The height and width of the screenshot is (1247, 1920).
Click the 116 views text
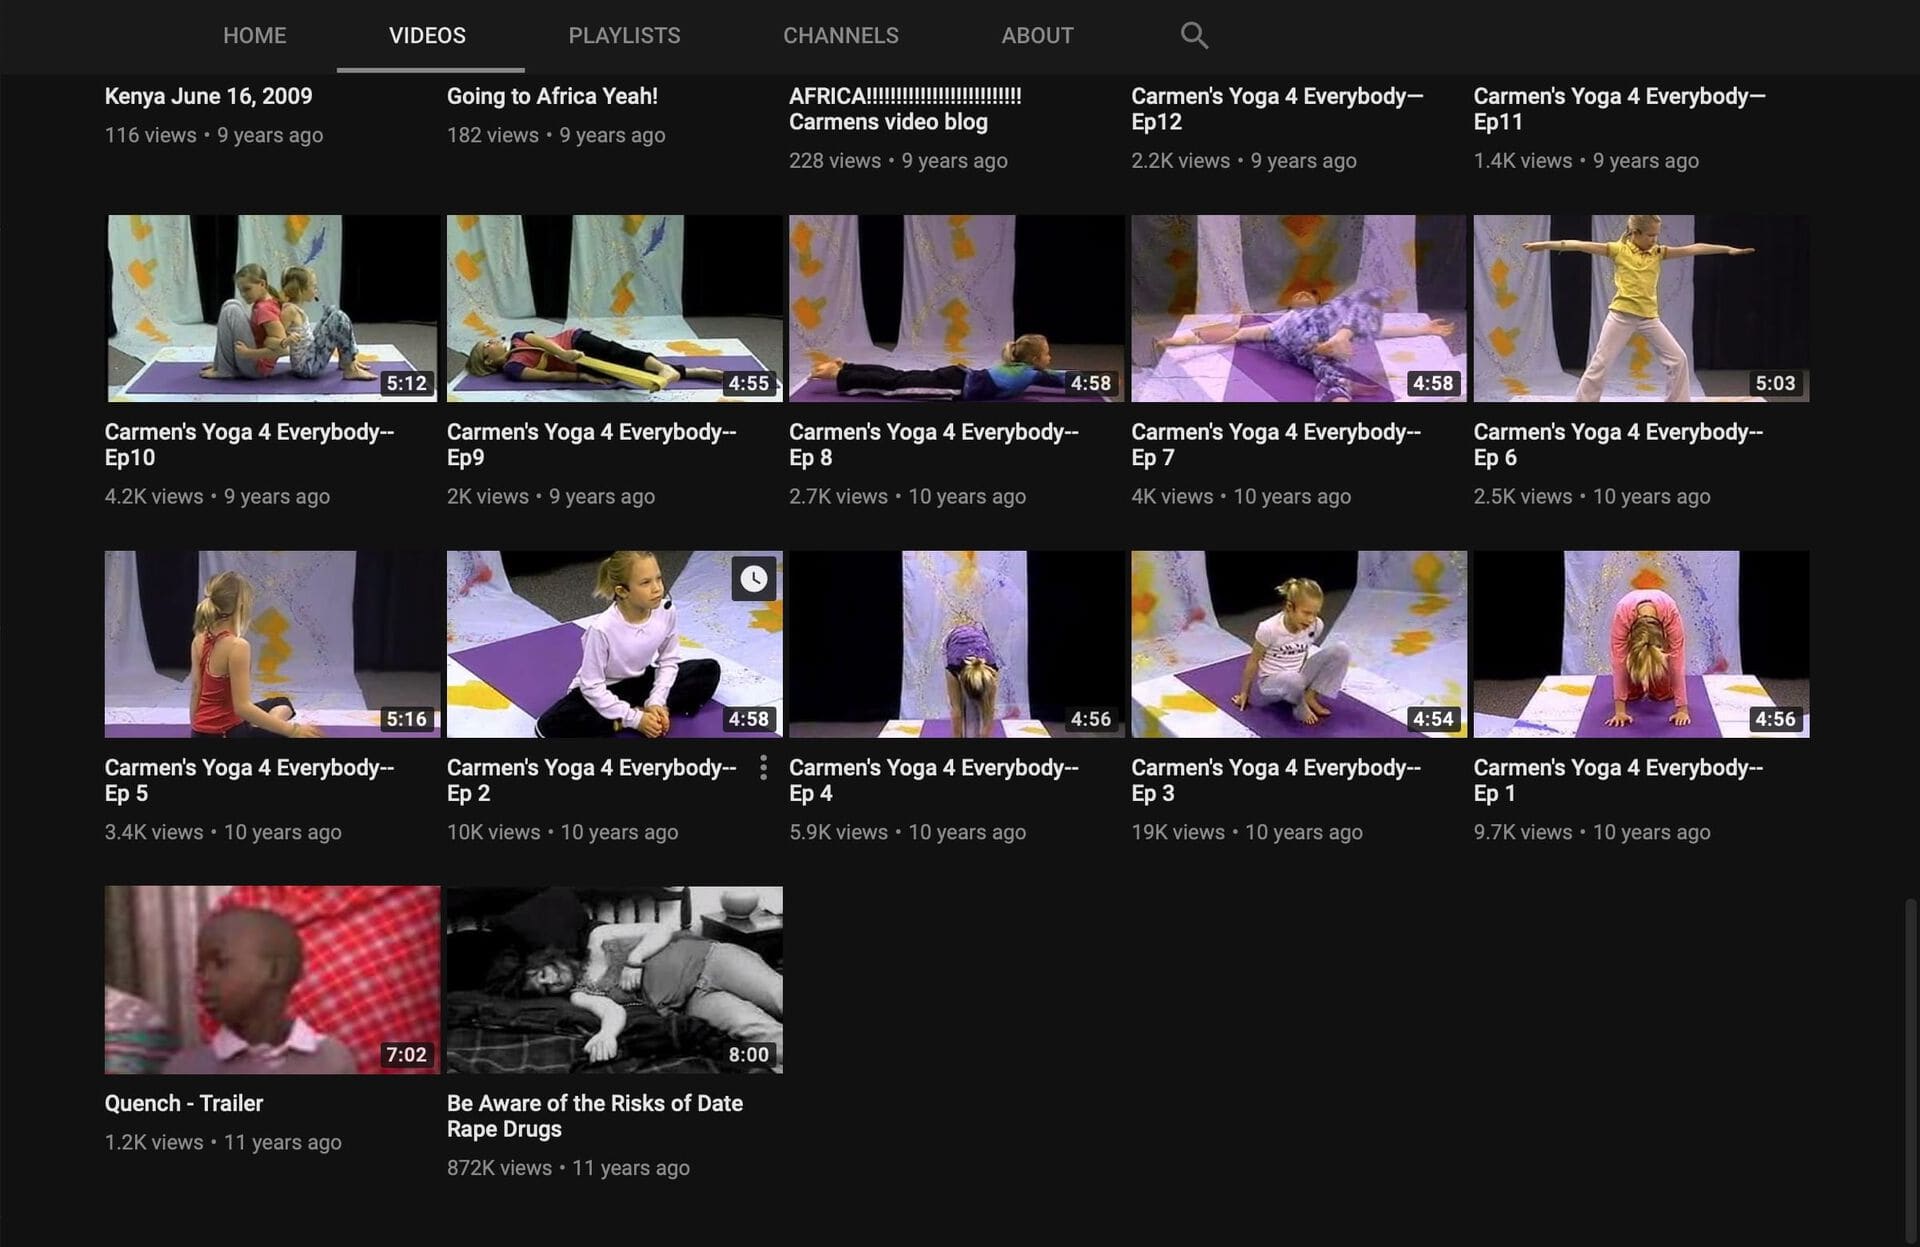pyautogui.click(x=150, y=135)
